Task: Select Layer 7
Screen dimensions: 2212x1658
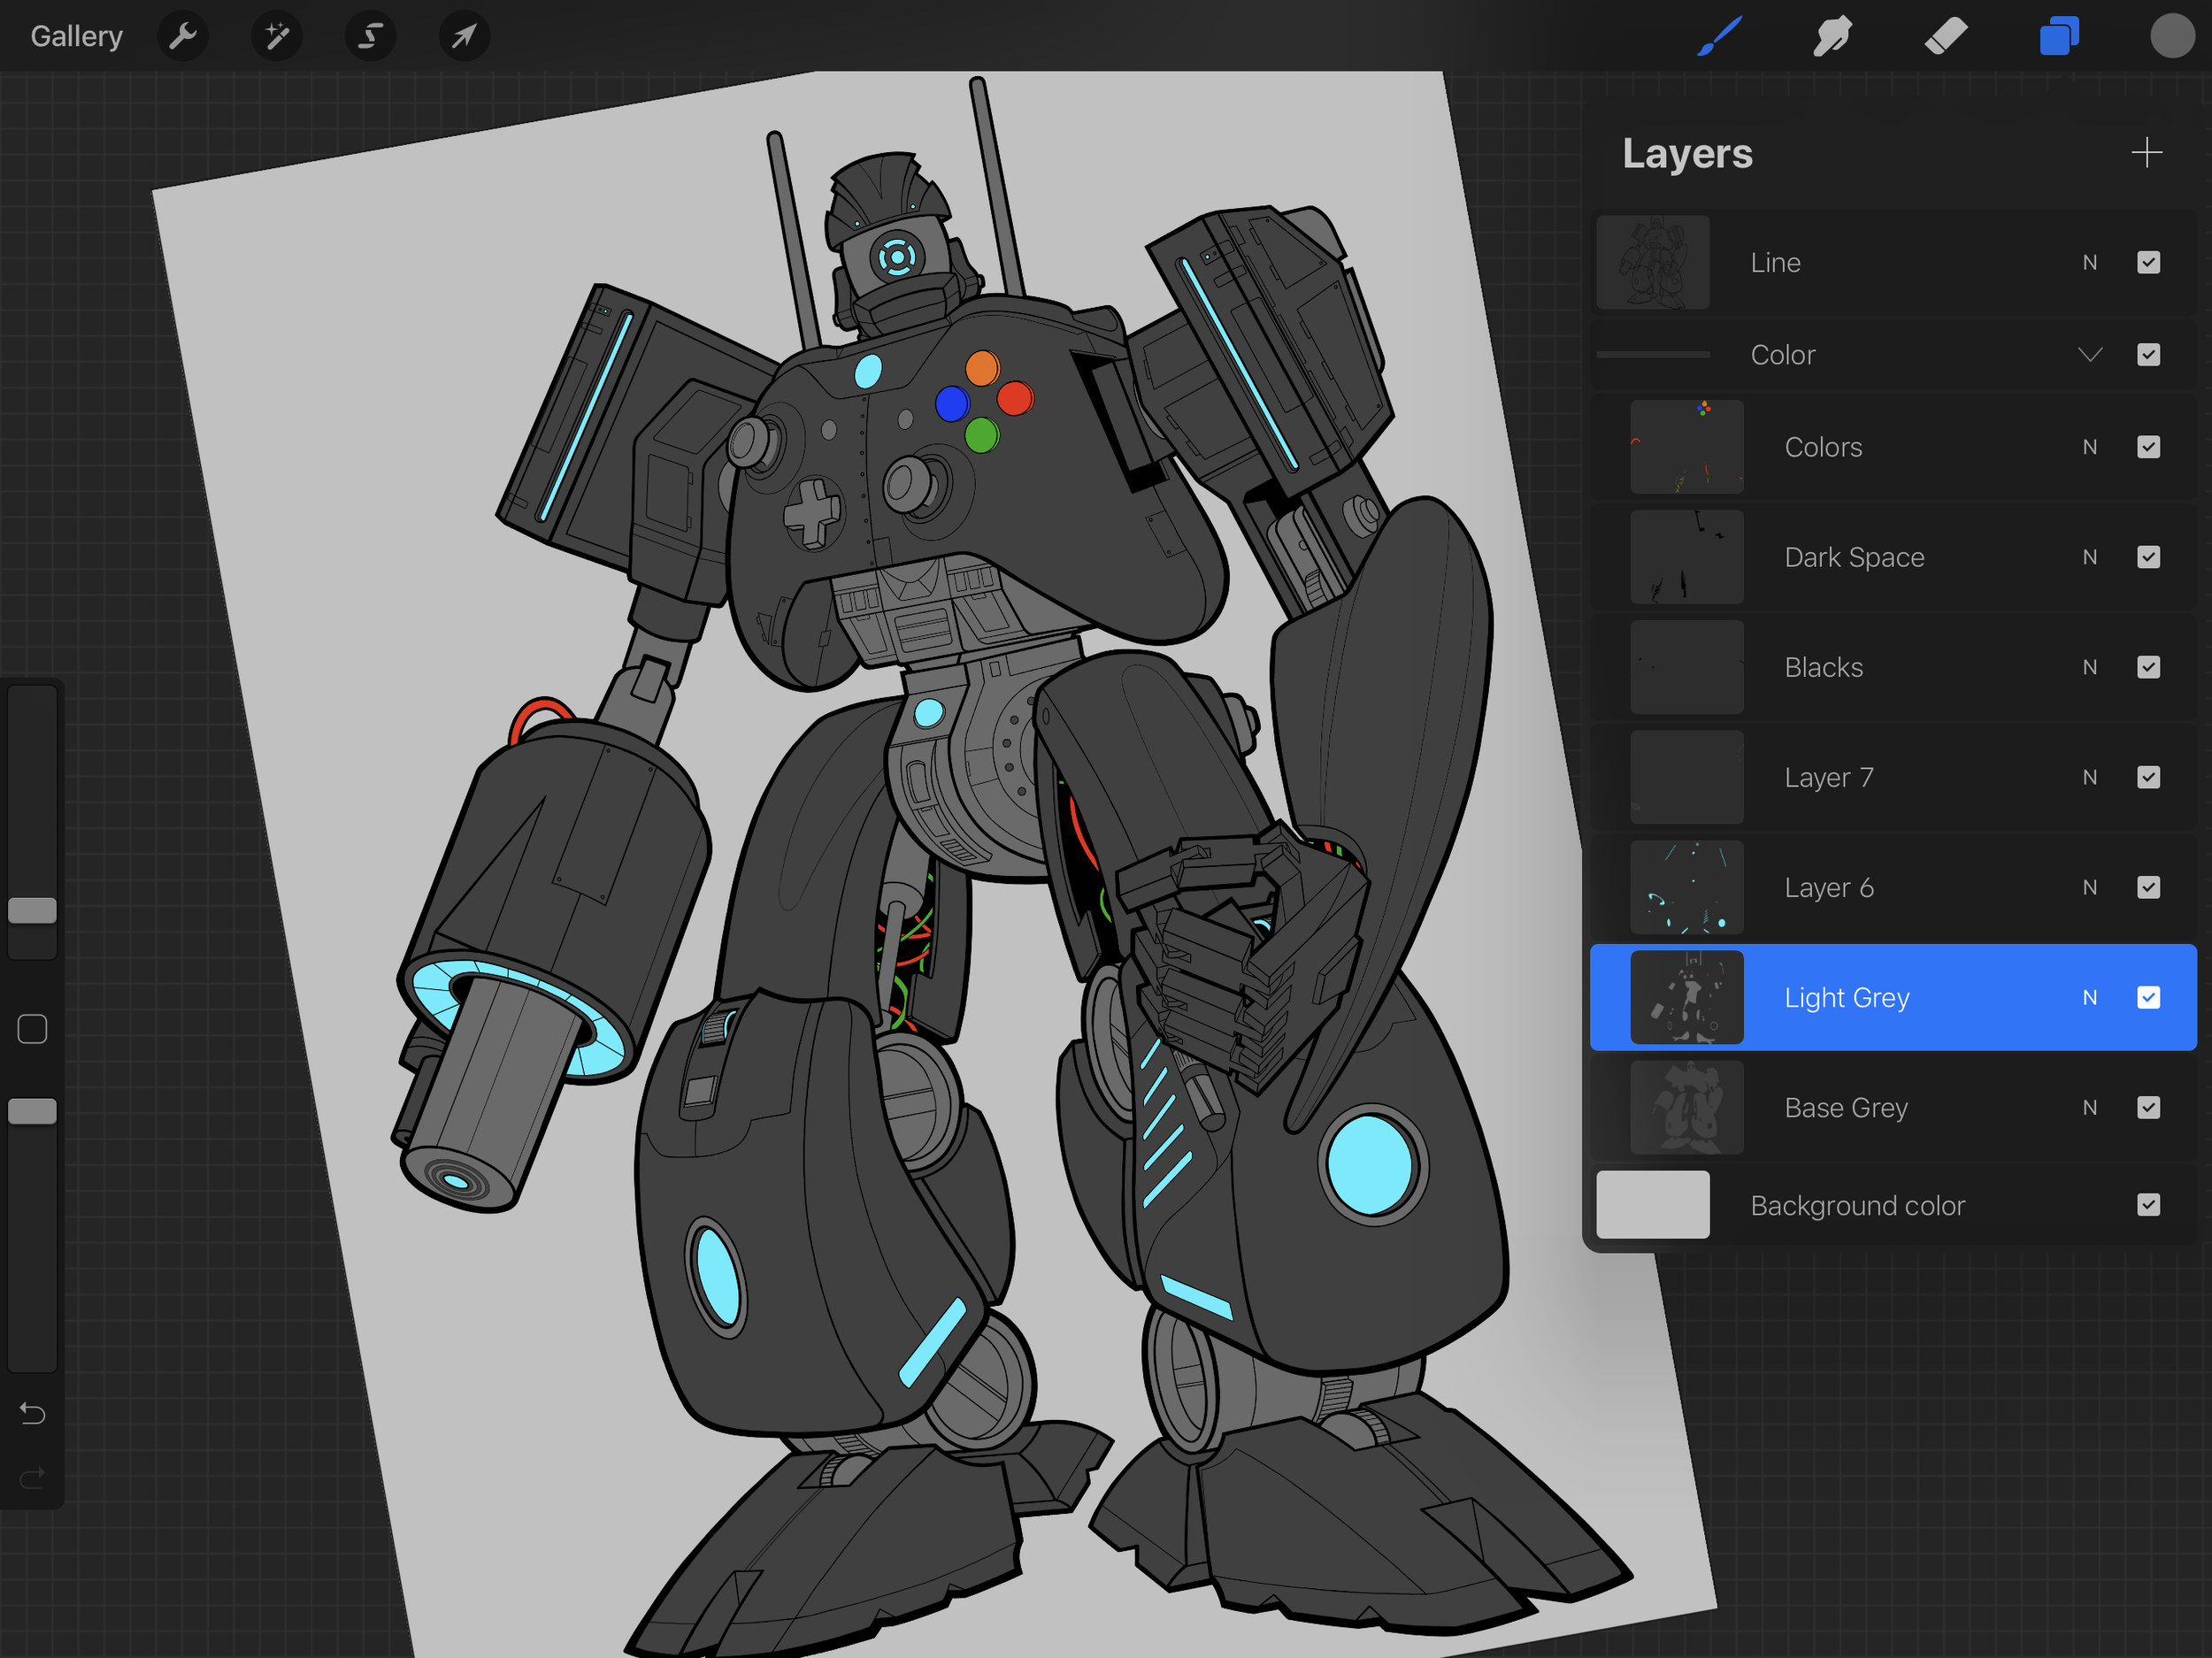Action: coord(1893,777)
